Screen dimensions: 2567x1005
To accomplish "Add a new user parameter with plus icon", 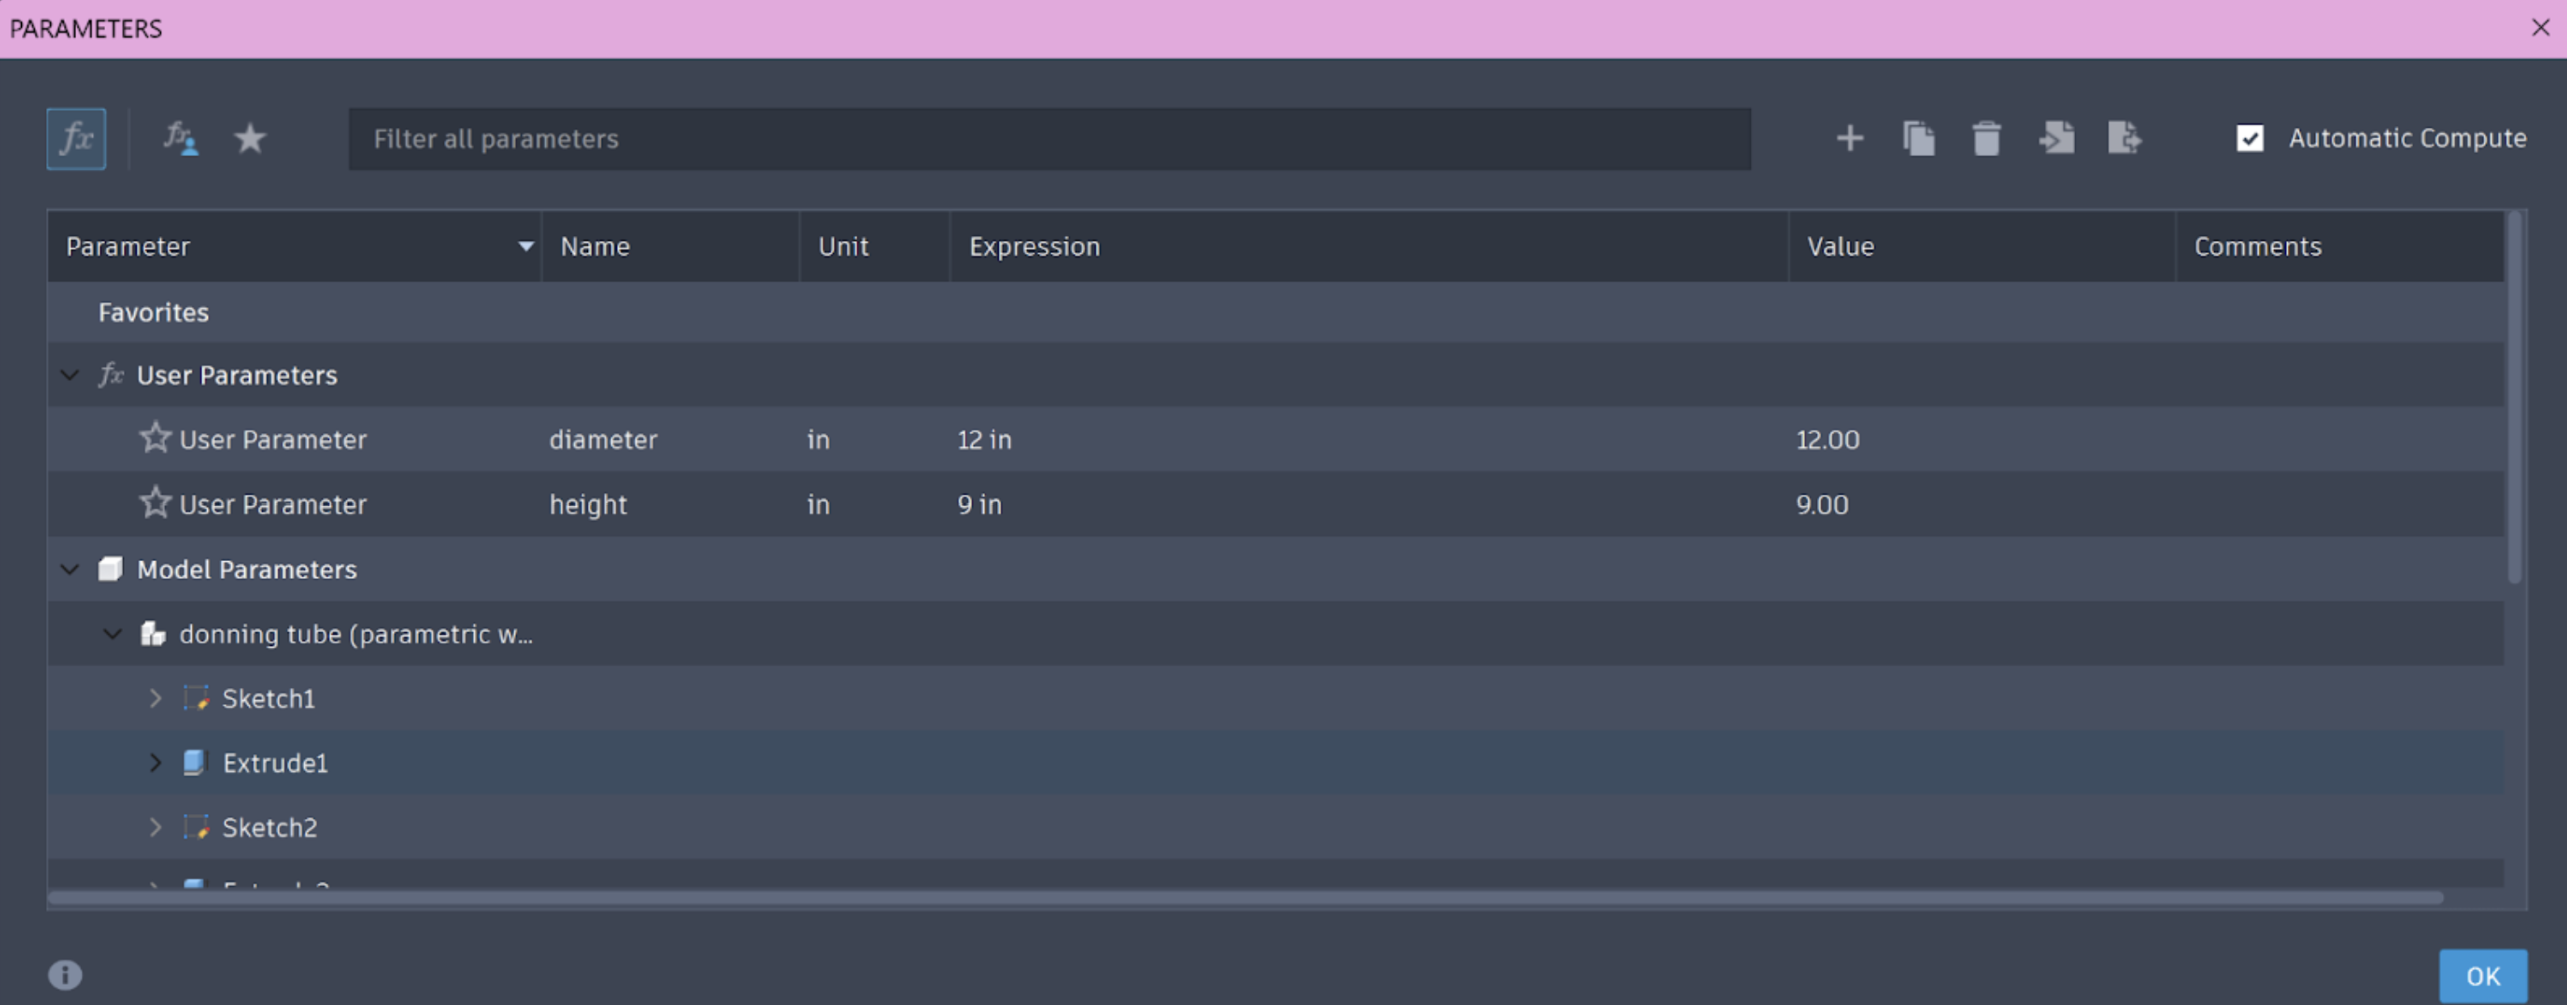I will pyautogui.click(x=1849, y=138).
